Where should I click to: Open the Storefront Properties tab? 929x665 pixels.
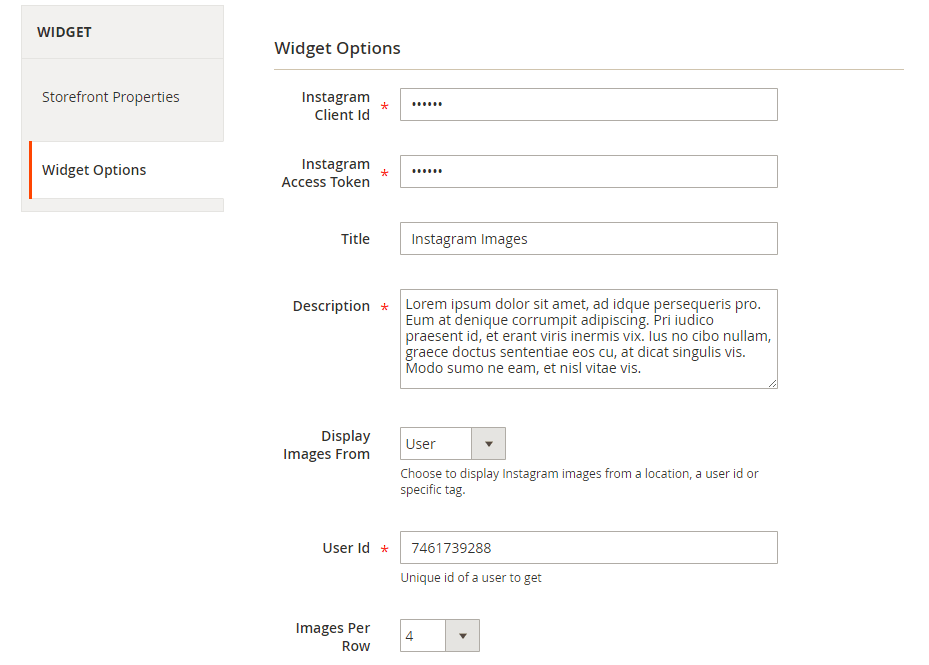pos(111,97)
